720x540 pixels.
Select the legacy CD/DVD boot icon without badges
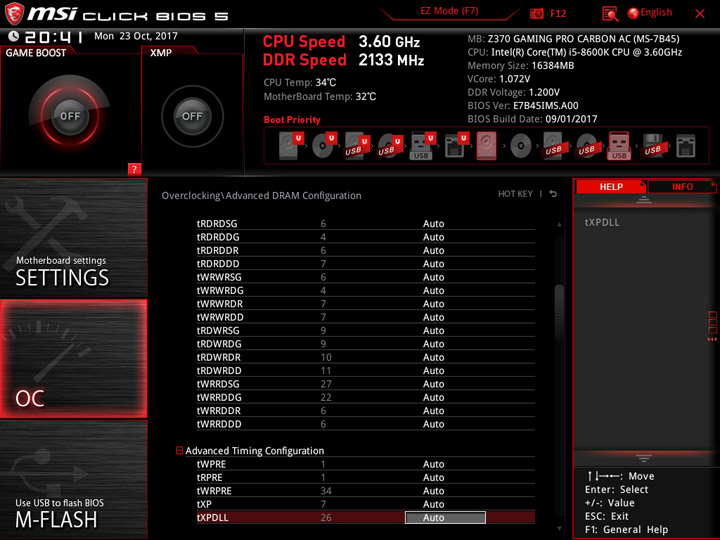coord(520,146)
